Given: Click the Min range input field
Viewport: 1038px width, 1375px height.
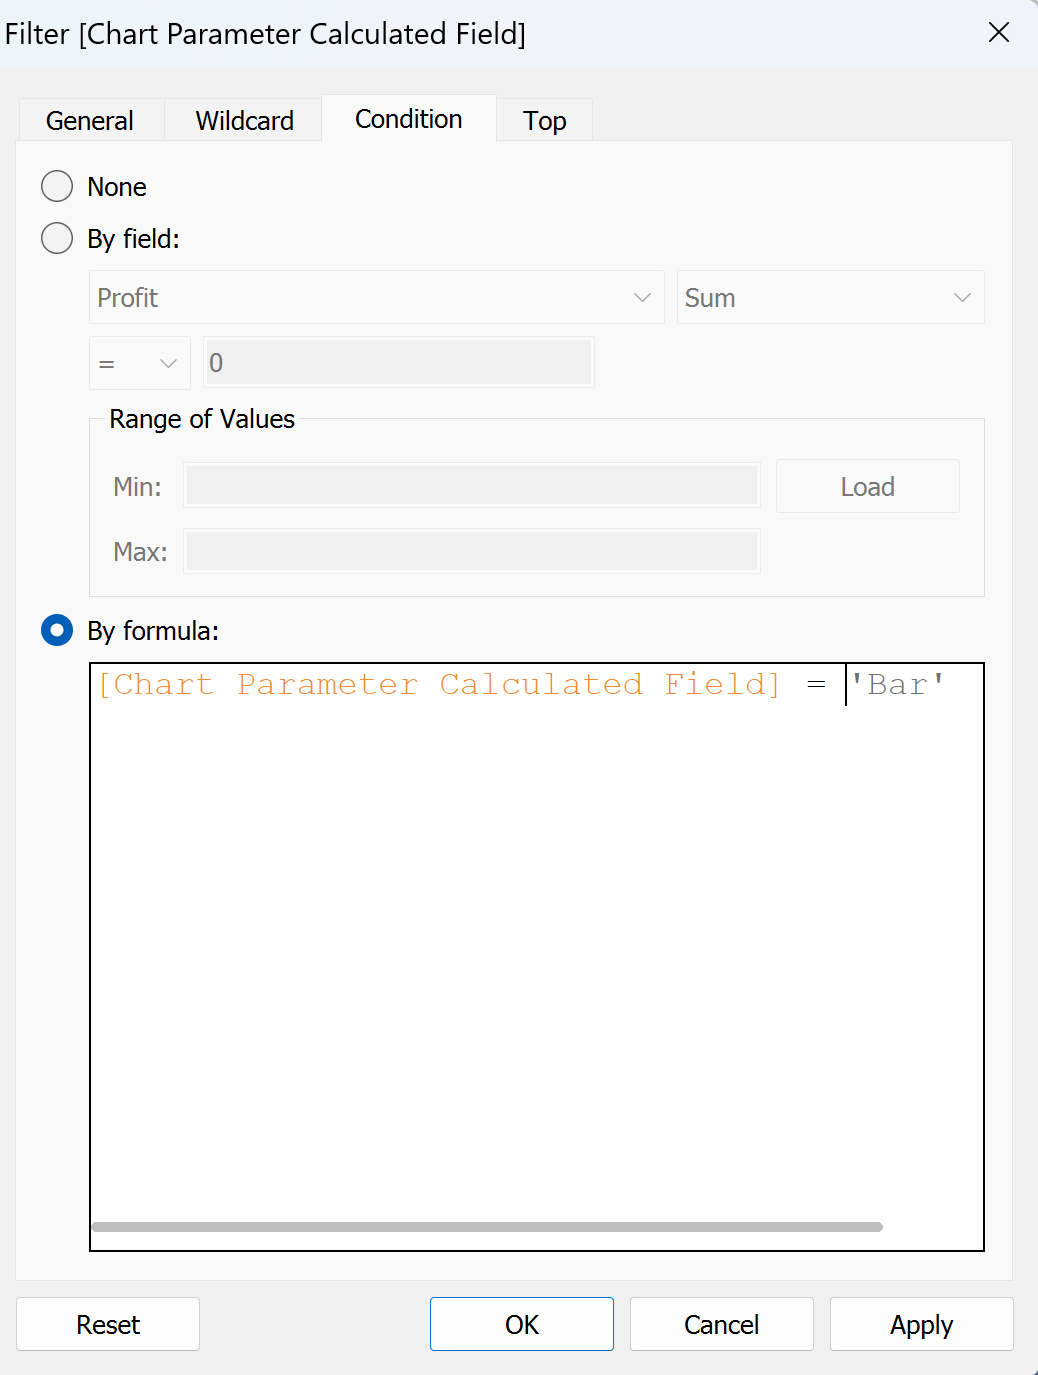Looking at the screenshot, I should [x=471, y=486].
